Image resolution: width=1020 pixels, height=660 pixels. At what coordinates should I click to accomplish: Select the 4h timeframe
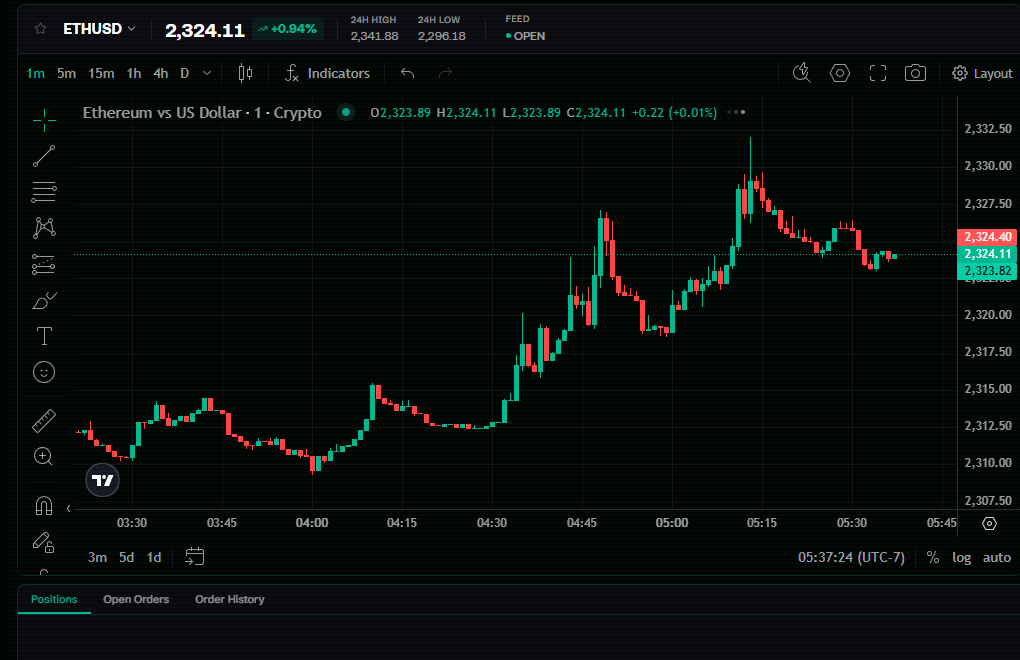161,73
